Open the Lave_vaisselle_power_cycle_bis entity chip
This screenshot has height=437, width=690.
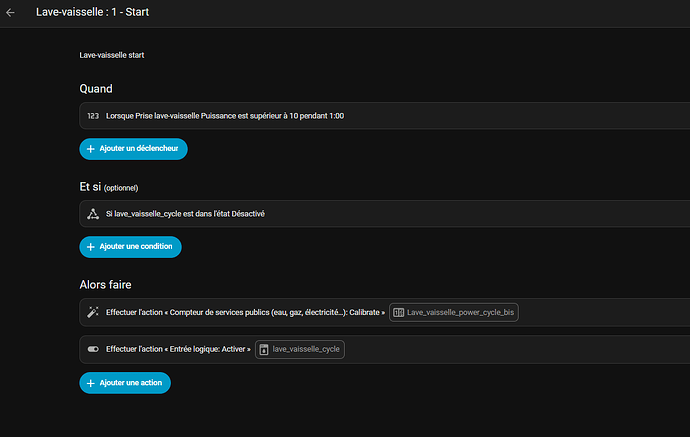pyautogui.click(x=454, y=312)
